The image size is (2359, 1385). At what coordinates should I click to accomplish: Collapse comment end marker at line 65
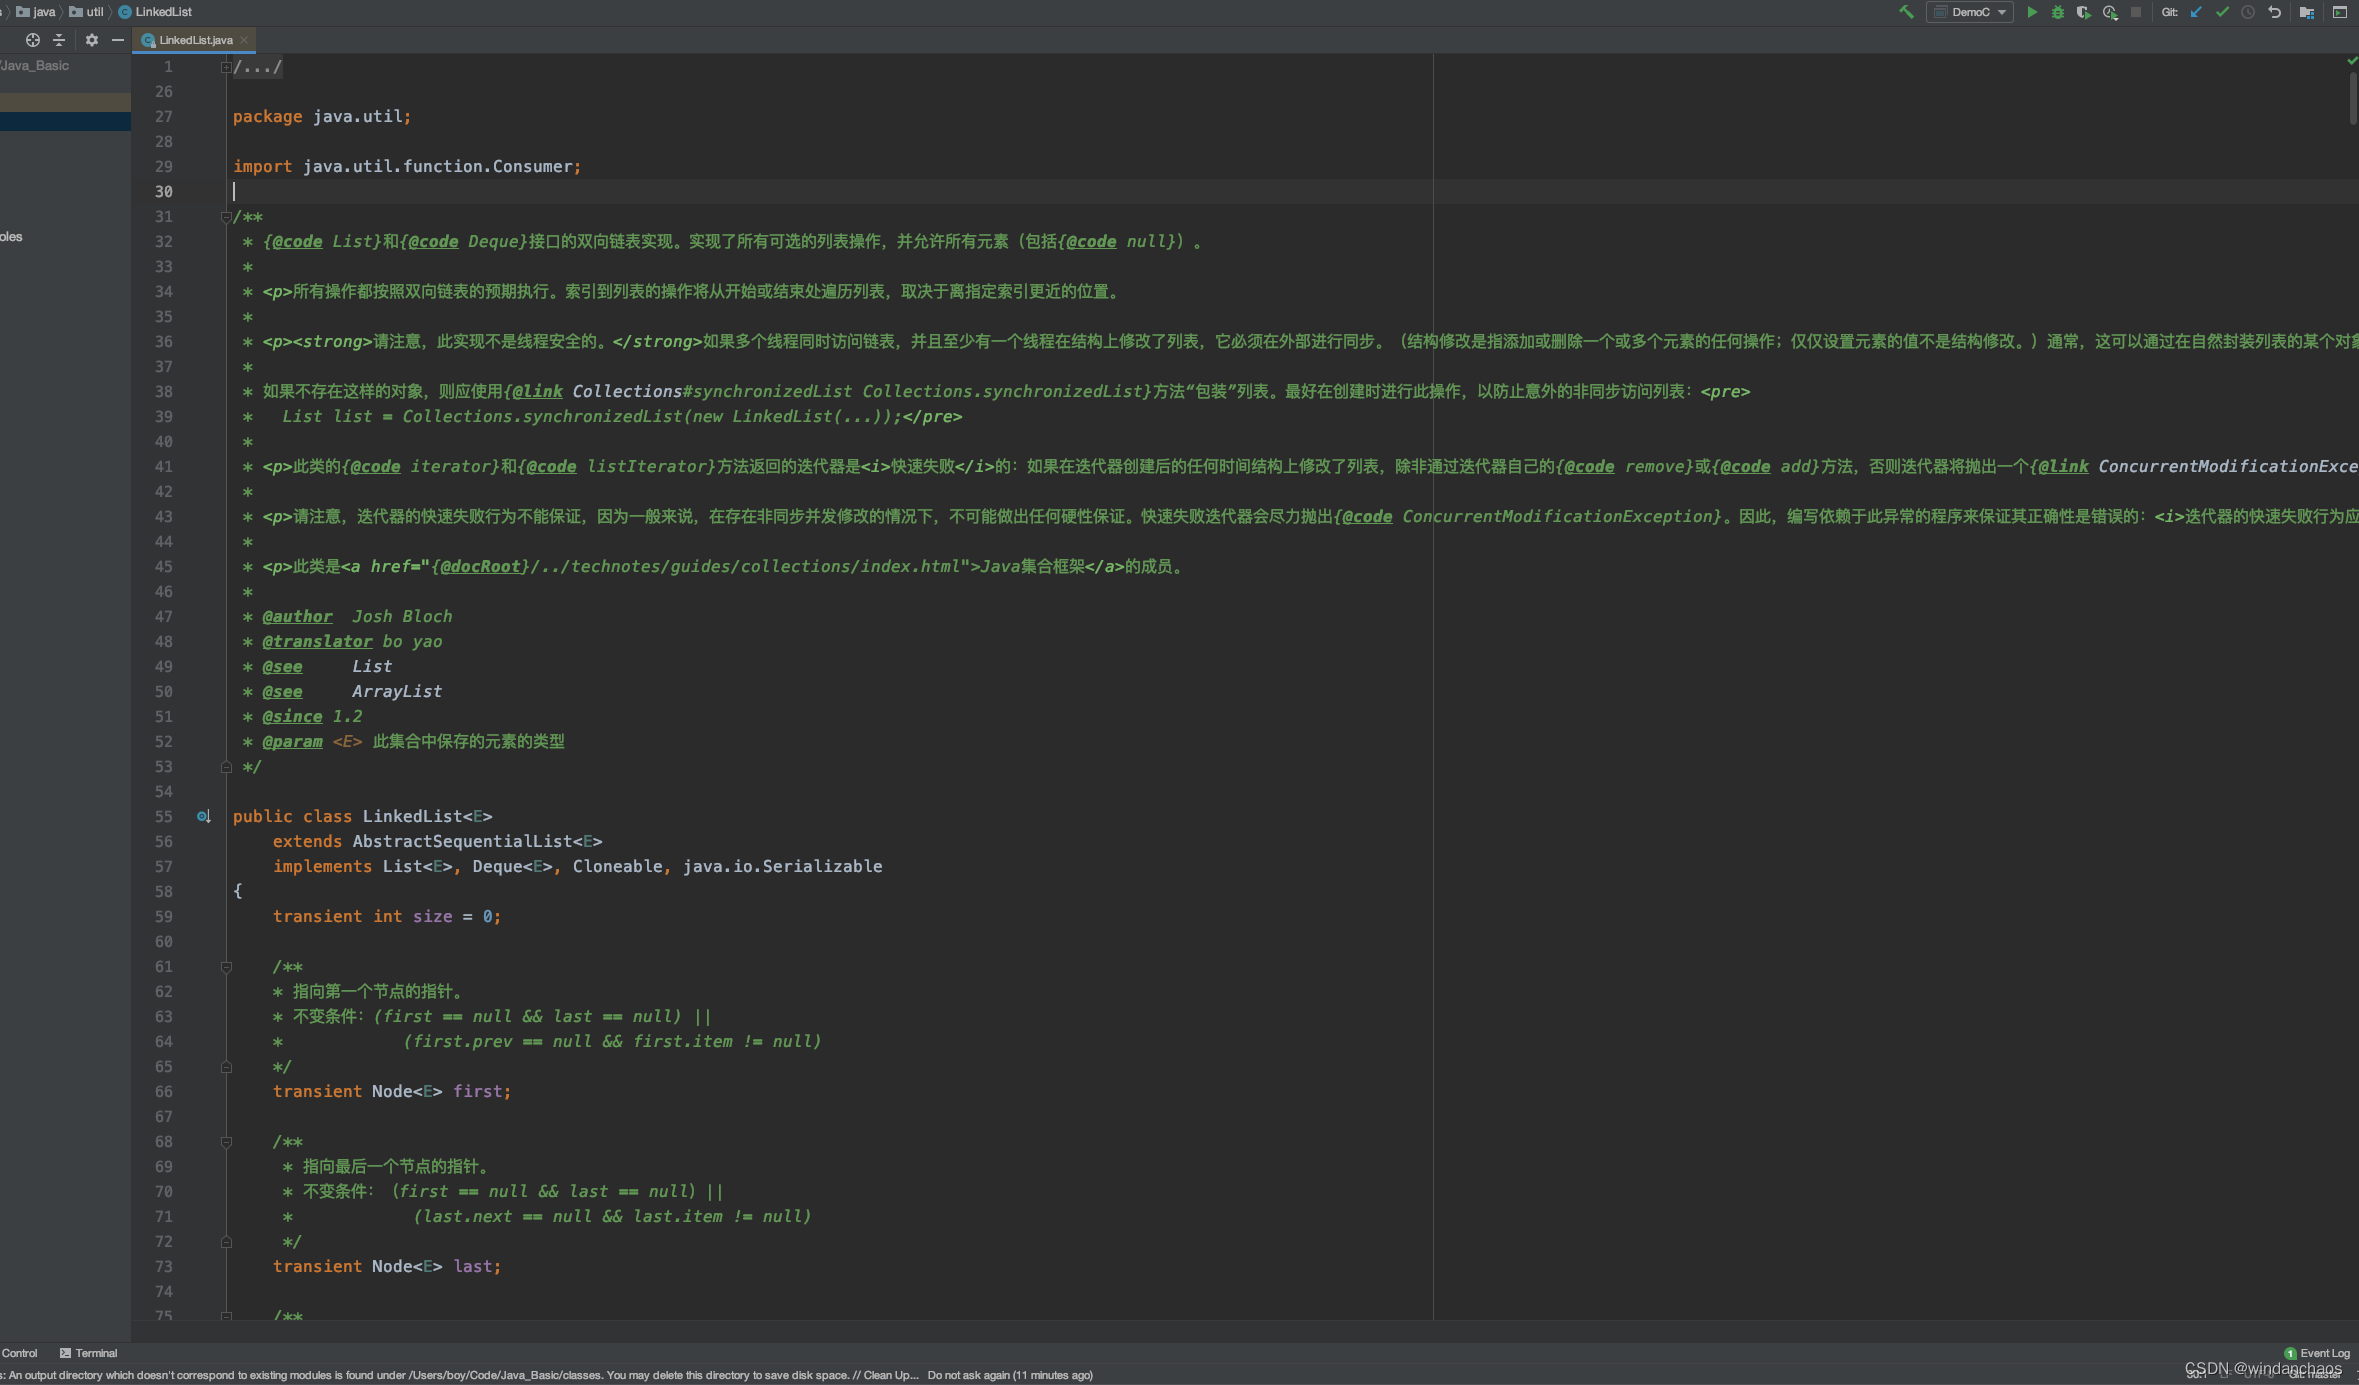pos(226,1067)
